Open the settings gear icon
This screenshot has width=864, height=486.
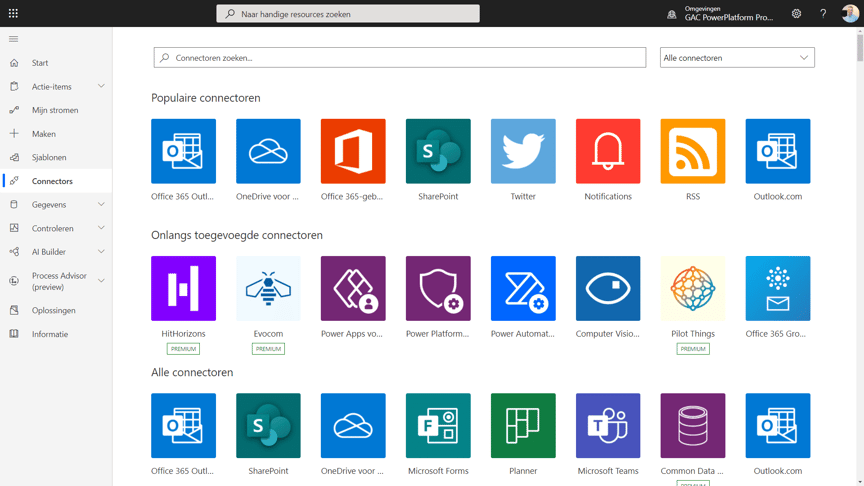pos(796,14)
